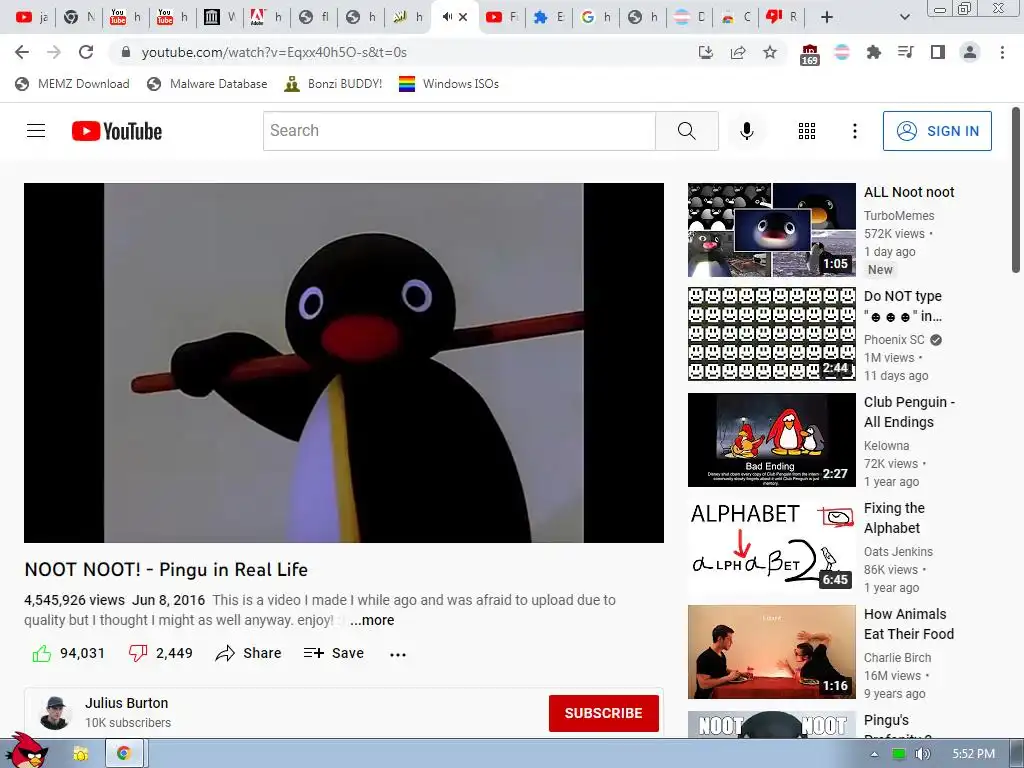This screenshot has height=768, width=1024.
Task: Open Chrome in the taskbar
Action: click(x=123, y=754)
